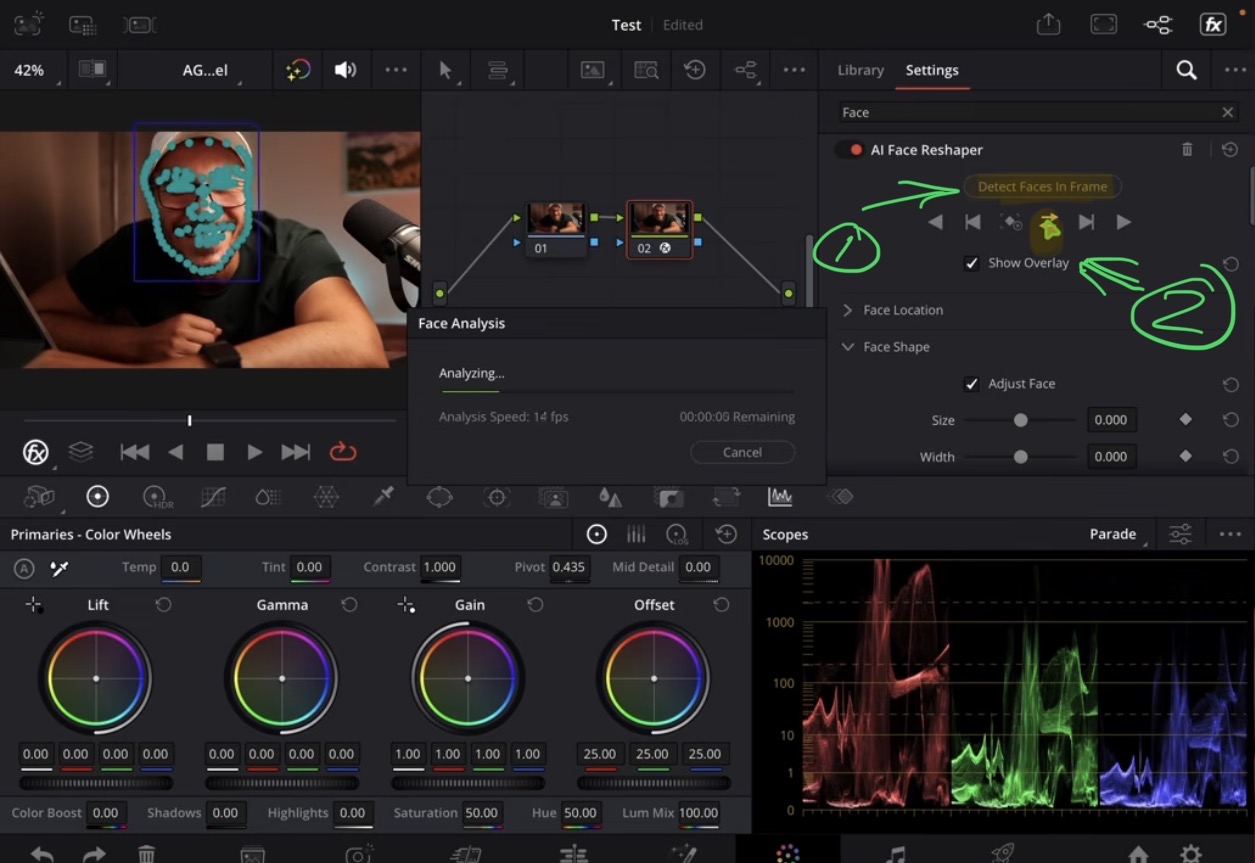Screen dimensions: 1255x863
Task: Select the color picker eyedropper tool
Action: (x=383, y=496)
